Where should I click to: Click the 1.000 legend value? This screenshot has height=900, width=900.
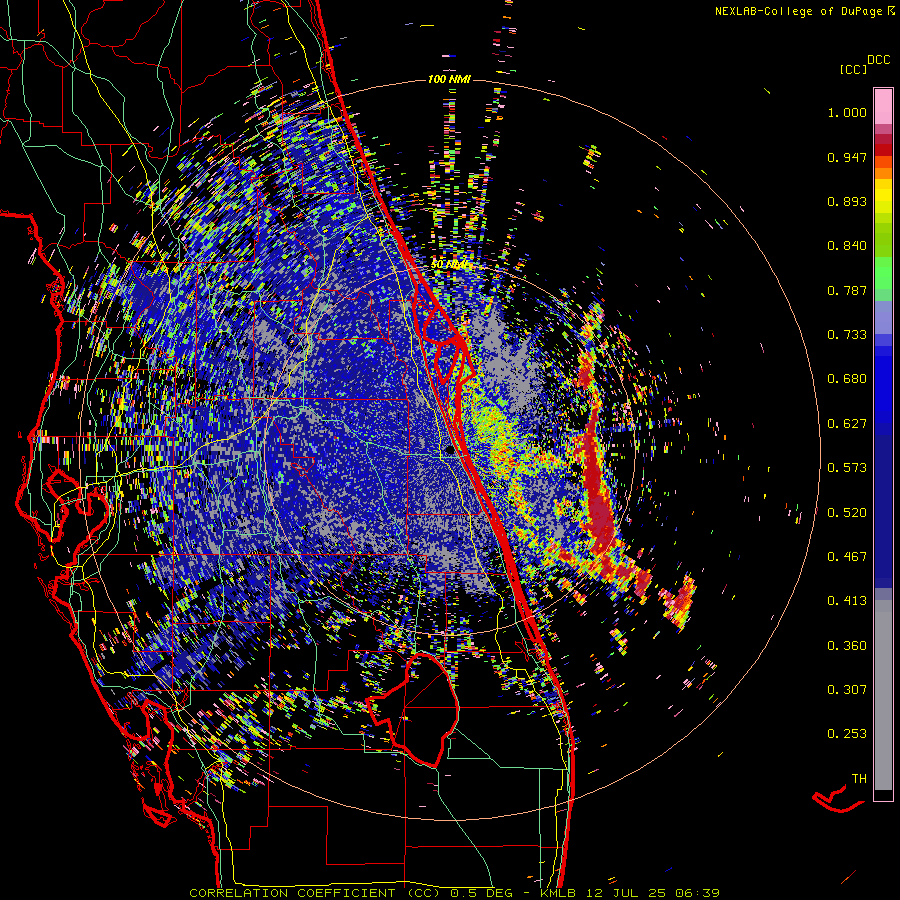pyautogui.click(x=847, y=112)
